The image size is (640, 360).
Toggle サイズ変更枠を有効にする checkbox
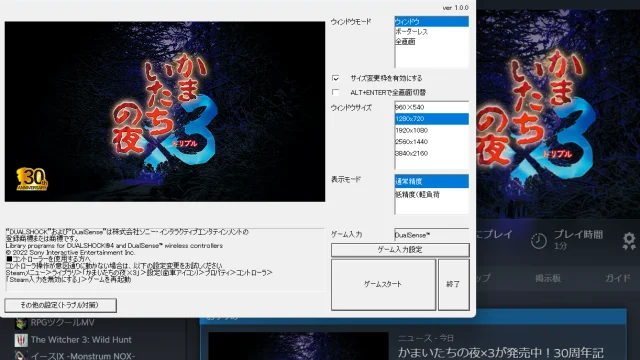[336, 78]
